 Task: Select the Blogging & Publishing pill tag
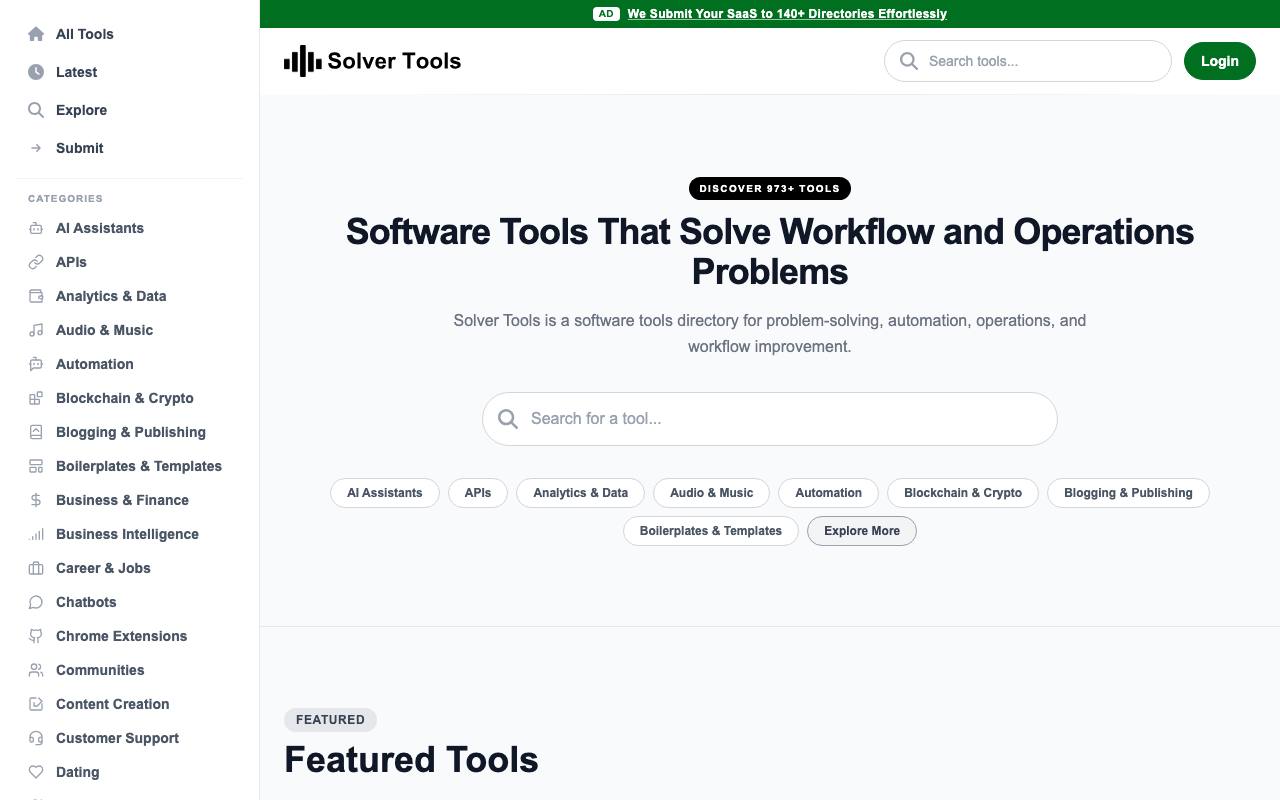click(x=1128, y=493)
